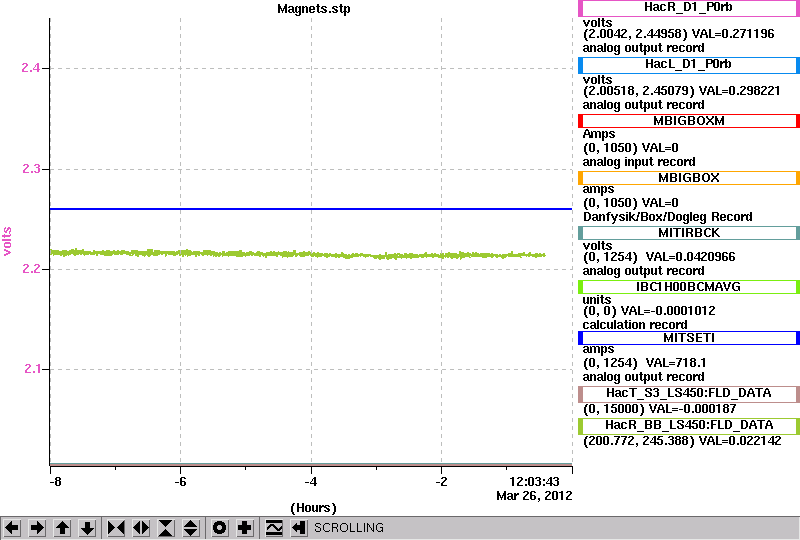Screen dimensions: 800x540
Task: Click the 'analog input record' description
Action: (639, 162)
